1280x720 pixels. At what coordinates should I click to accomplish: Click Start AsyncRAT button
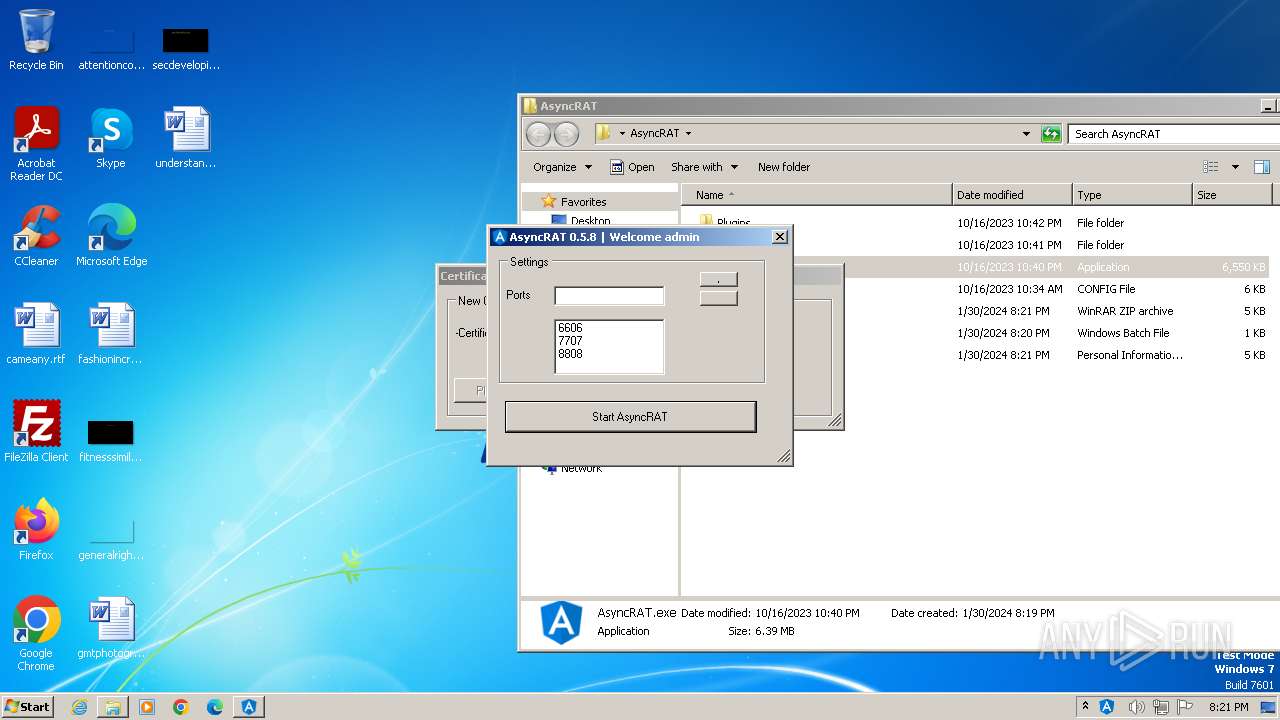pyautogui.click(x=630, y=417)
